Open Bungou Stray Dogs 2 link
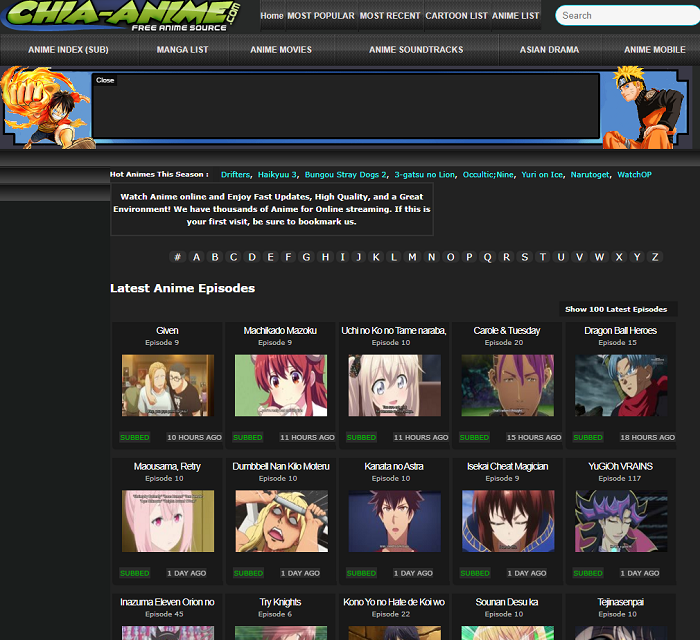 346,175
